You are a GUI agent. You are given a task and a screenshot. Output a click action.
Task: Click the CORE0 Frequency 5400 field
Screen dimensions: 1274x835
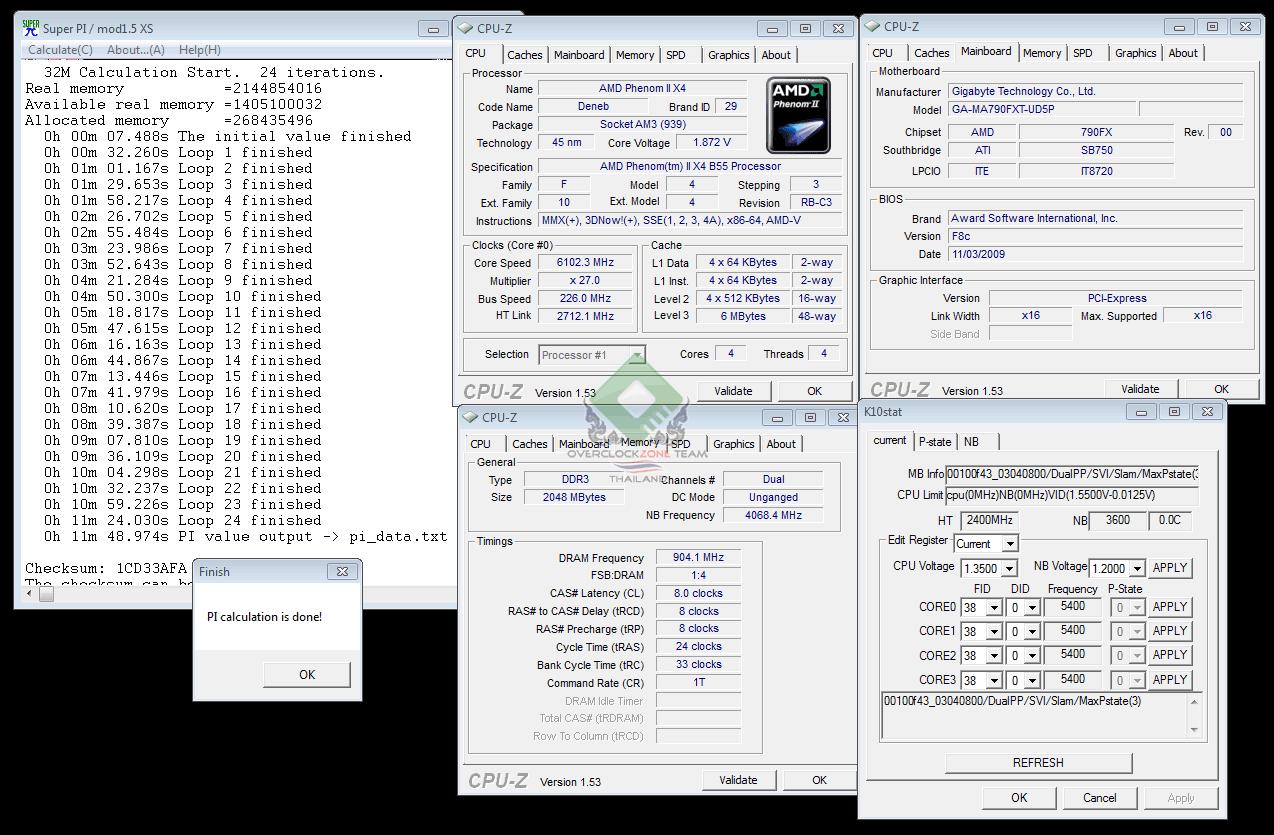pos(1072,606)
